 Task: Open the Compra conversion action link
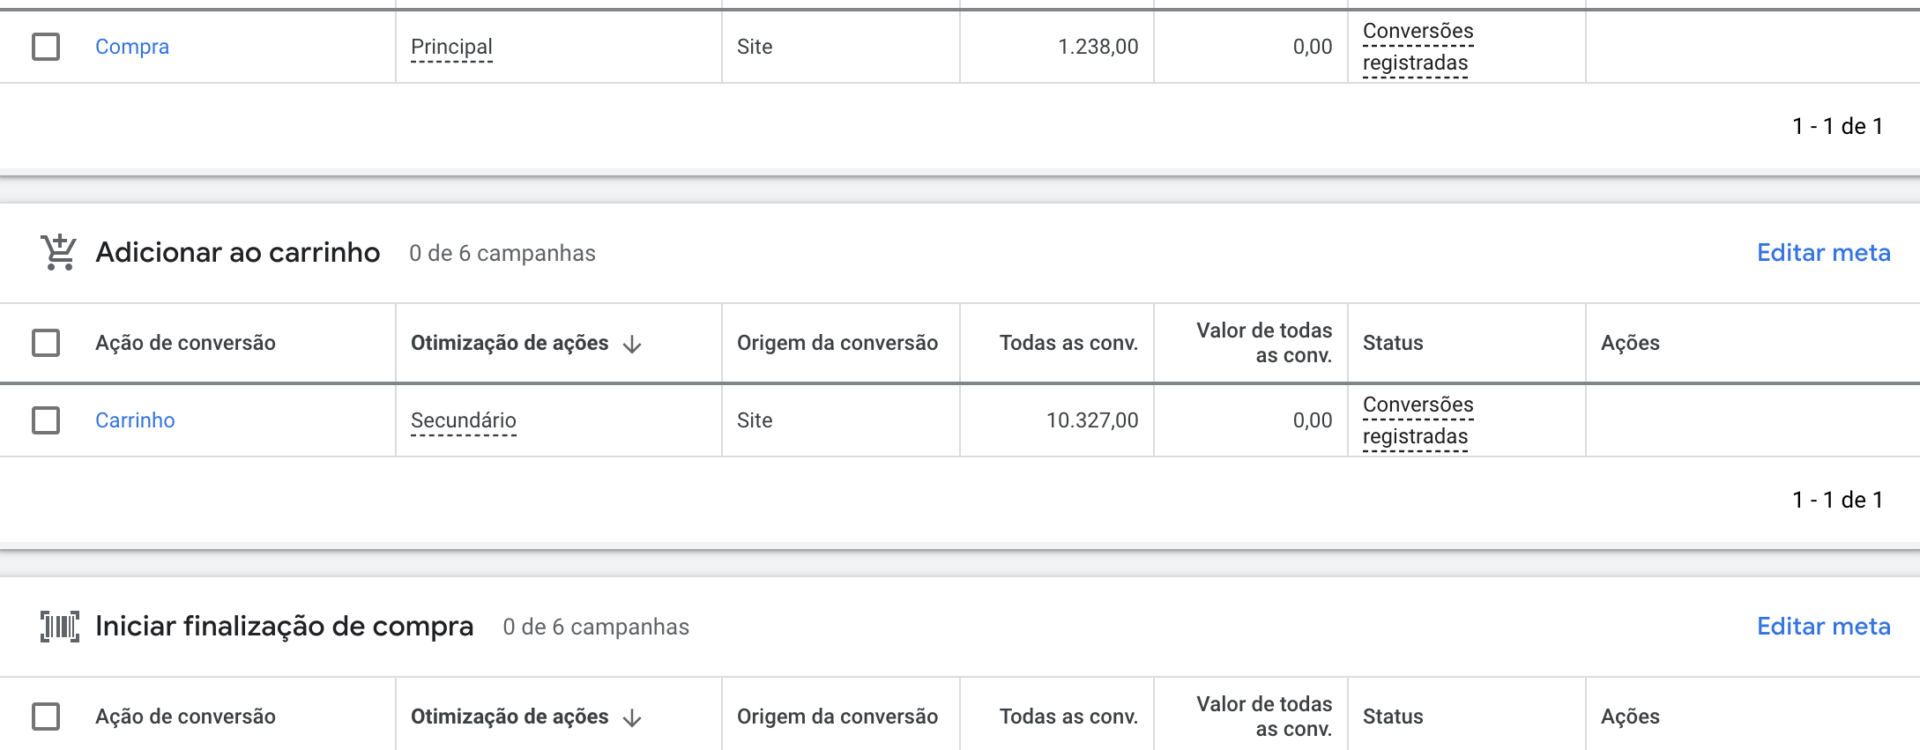[x=132, y=47]
